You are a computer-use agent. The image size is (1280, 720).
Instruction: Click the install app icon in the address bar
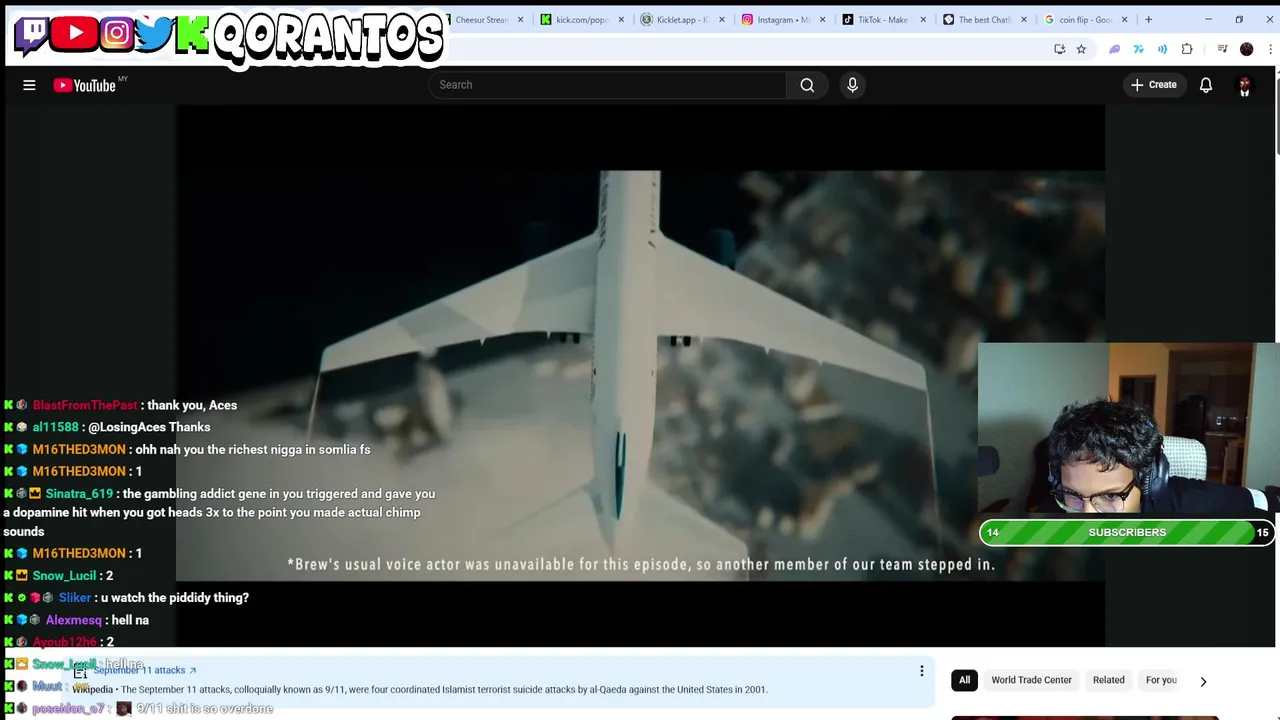[x=1060, y=49]
